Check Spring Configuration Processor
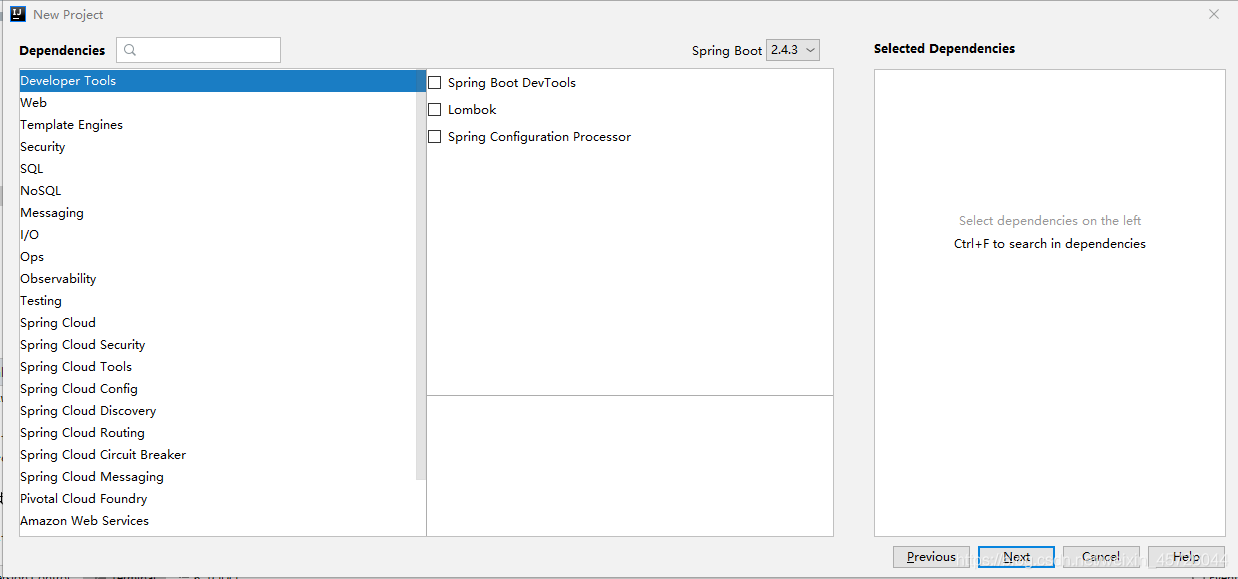The height and width of the screenshot is (579, 1238). point(434,137)
